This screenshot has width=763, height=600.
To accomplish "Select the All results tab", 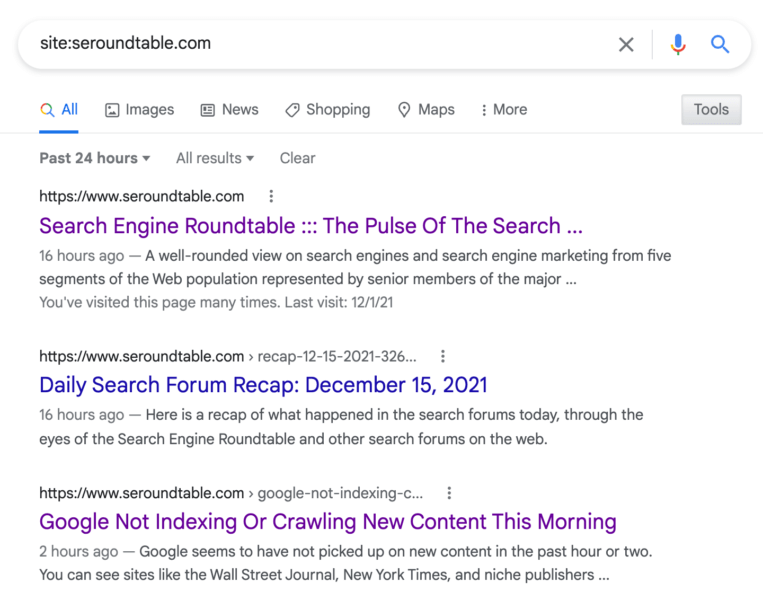I will tap(59, 109).
